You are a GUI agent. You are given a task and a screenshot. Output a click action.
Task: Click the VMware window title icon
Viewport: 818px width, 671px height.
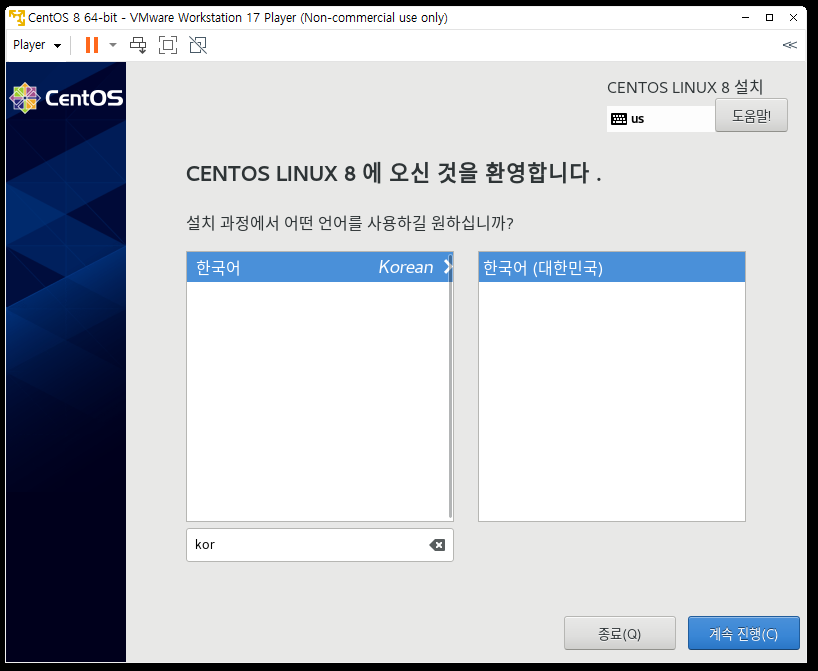point(17,17)
